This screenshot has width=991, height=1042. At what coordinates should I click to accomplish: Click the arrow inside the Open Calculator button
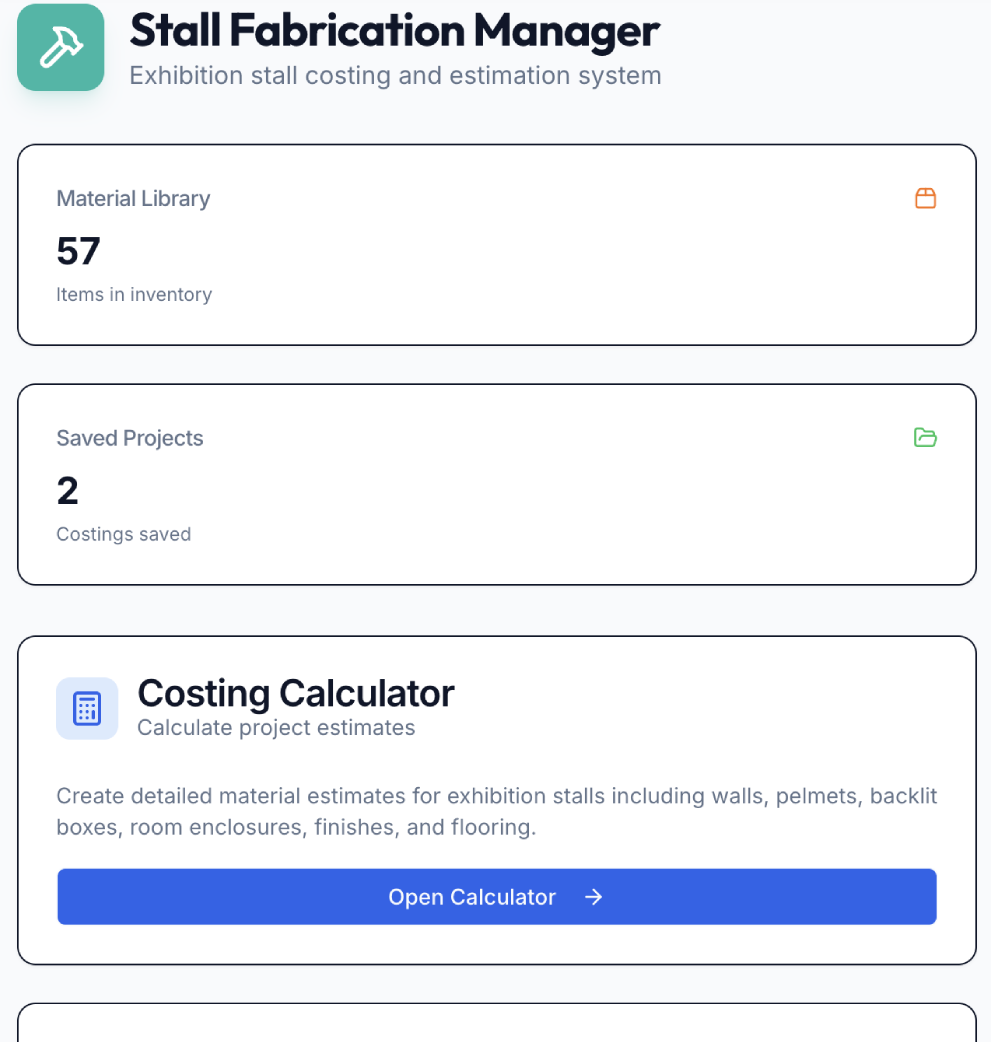593,897
